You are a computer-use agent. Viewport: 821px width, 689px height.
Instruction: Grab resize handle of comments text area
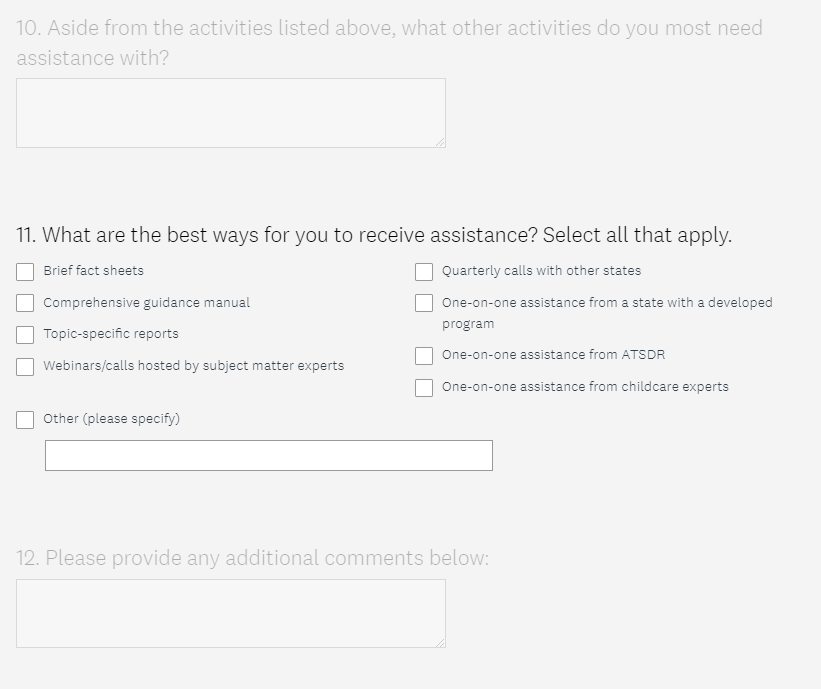pos(441,642)
